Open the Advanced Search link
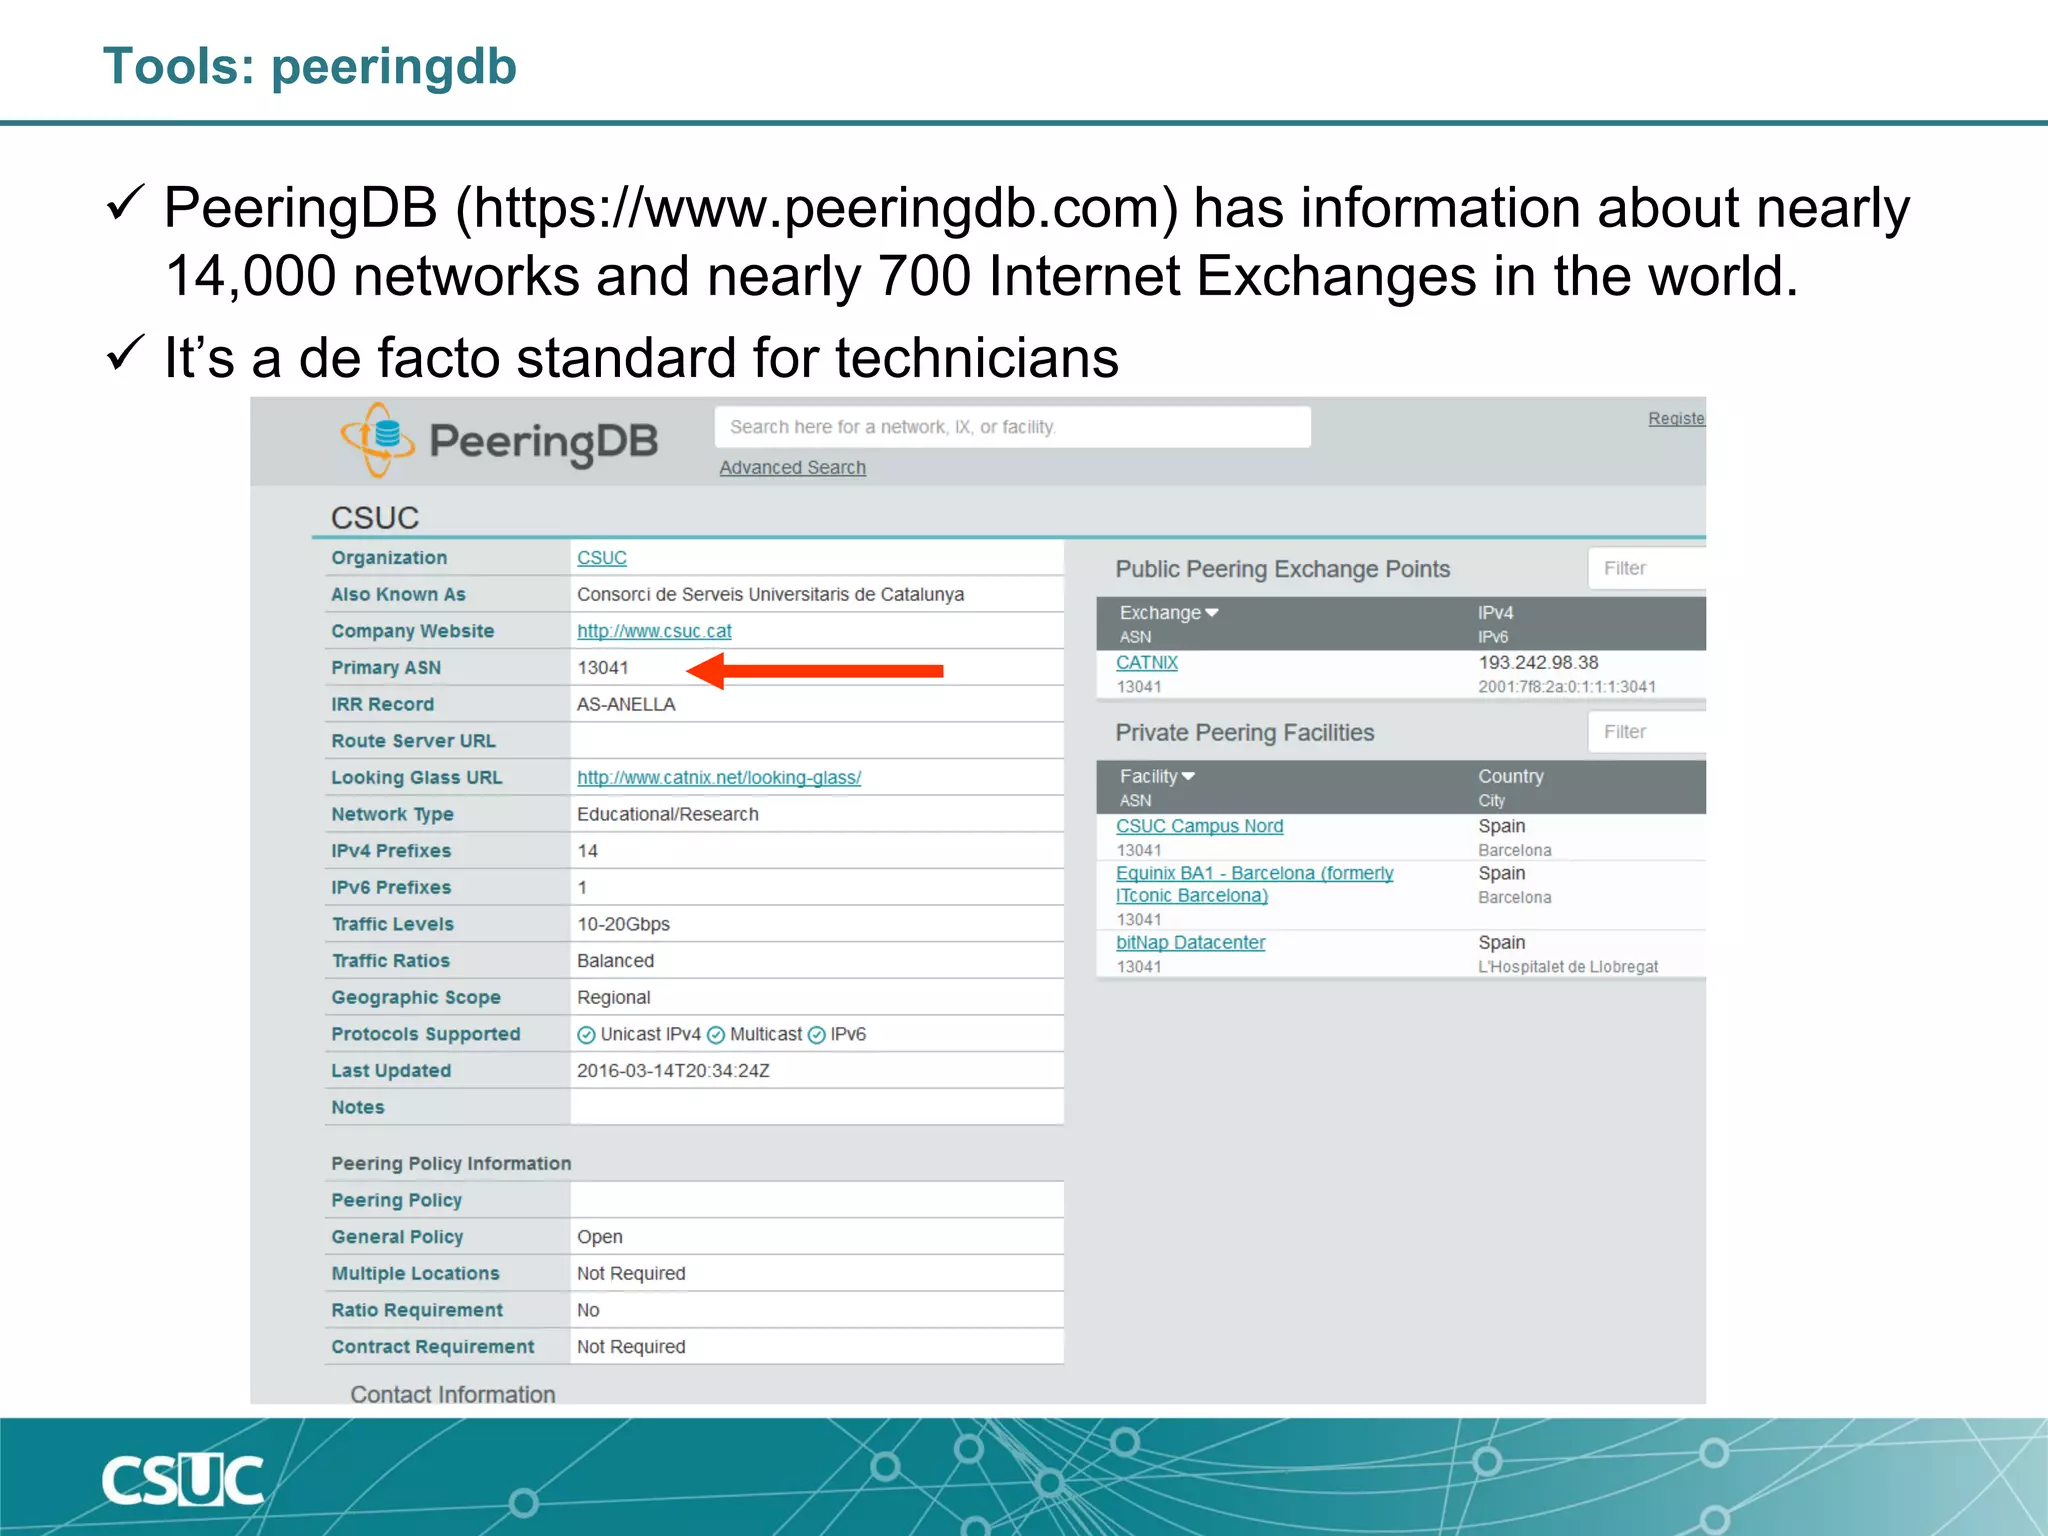 (x=793, y=467)
